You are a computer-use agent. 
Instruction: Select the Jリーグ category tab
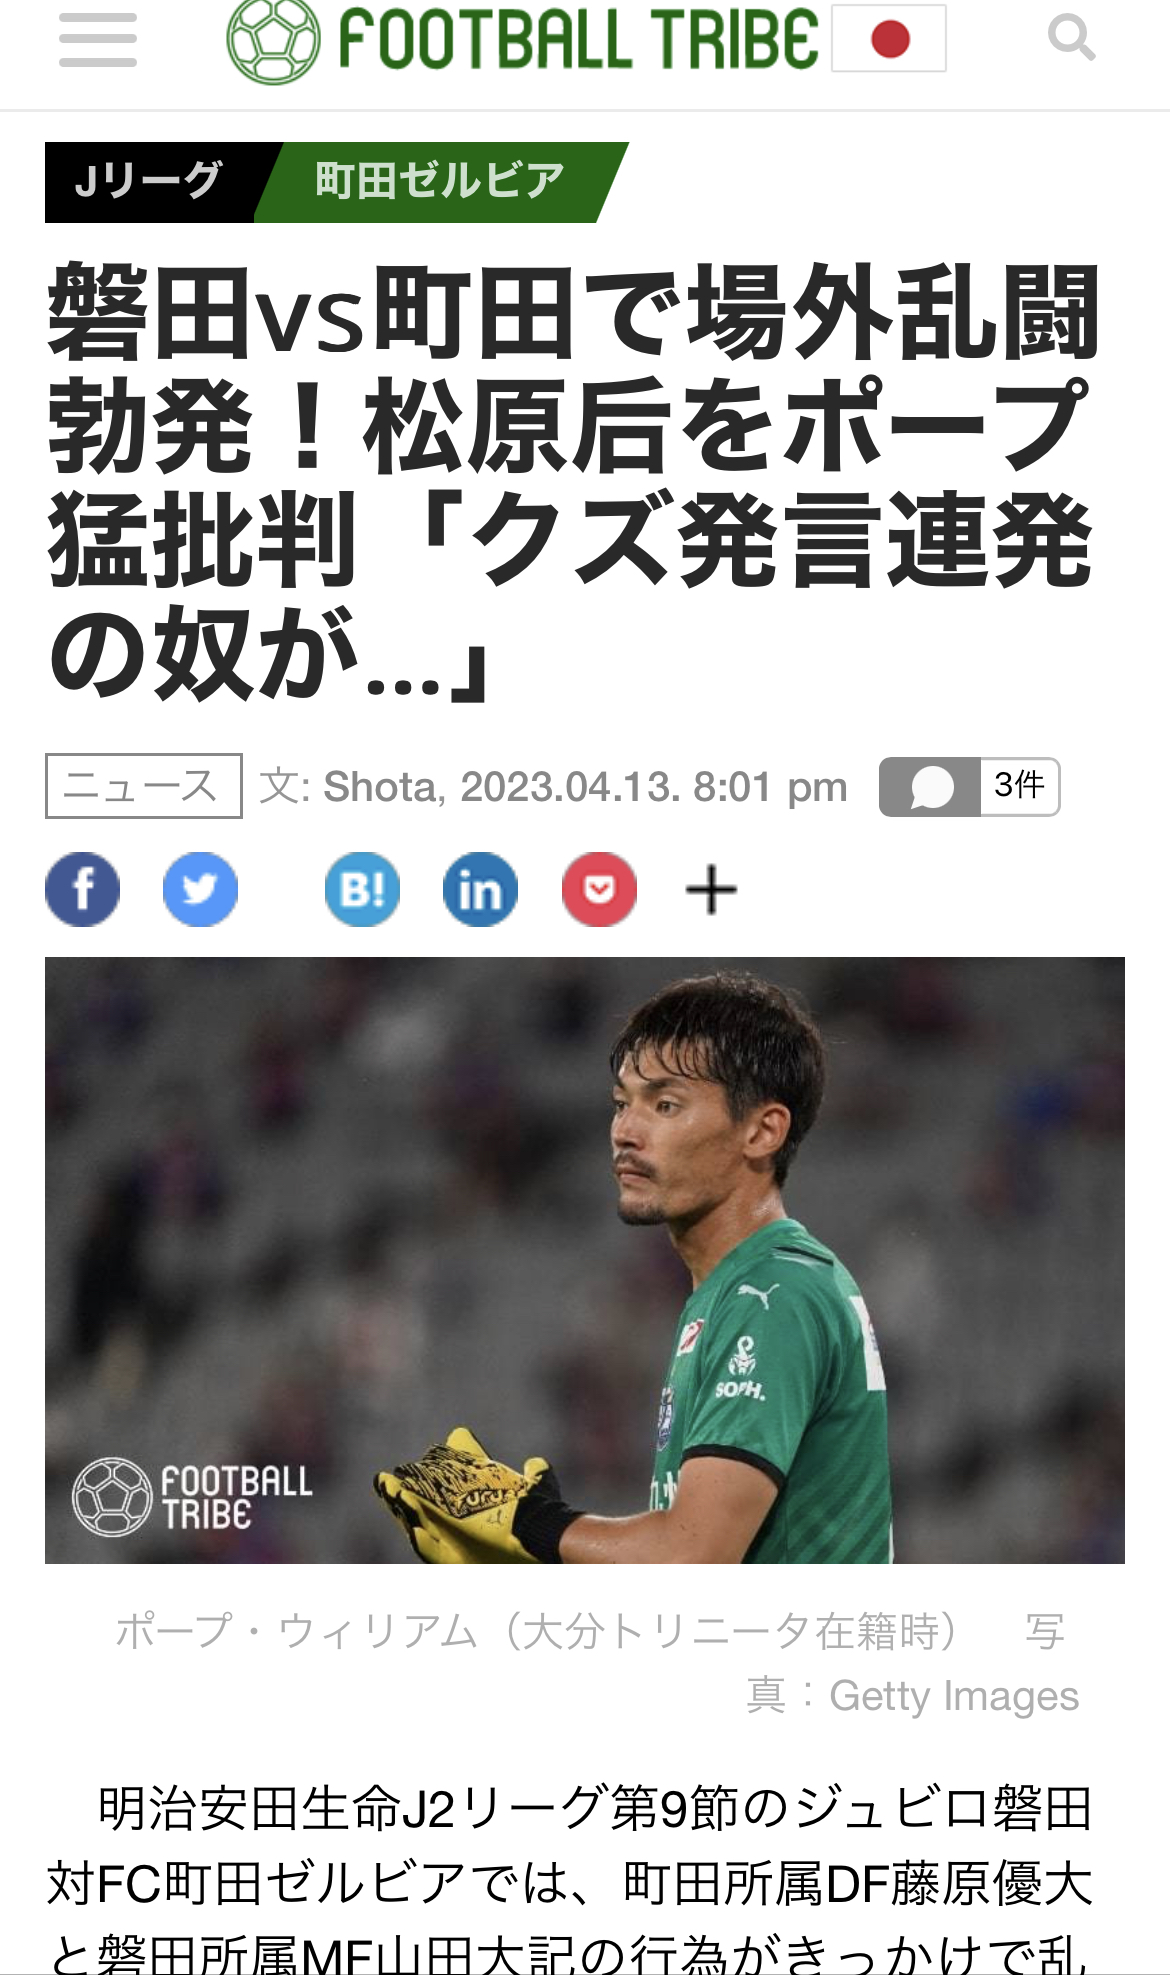tap(148, 182)
